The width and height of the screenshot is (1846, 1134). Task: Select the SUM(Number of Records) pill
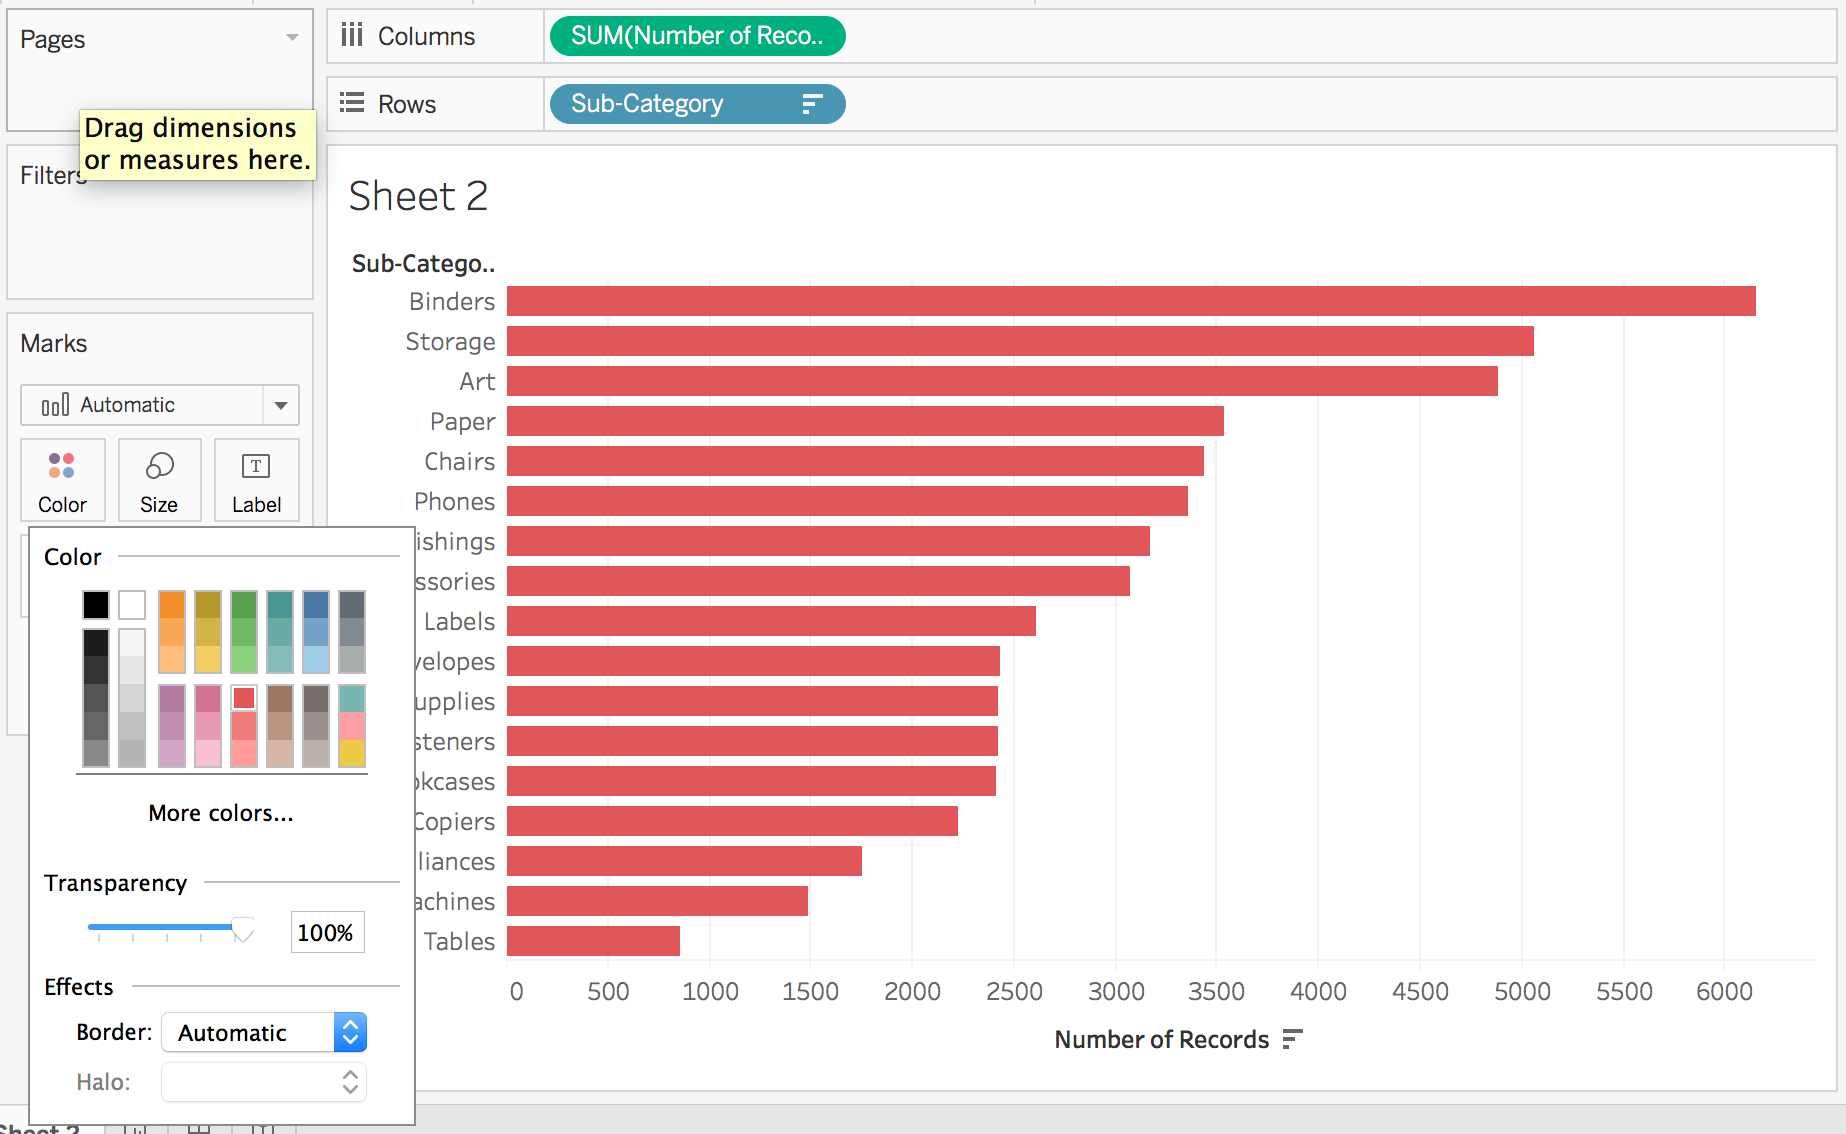696,36
